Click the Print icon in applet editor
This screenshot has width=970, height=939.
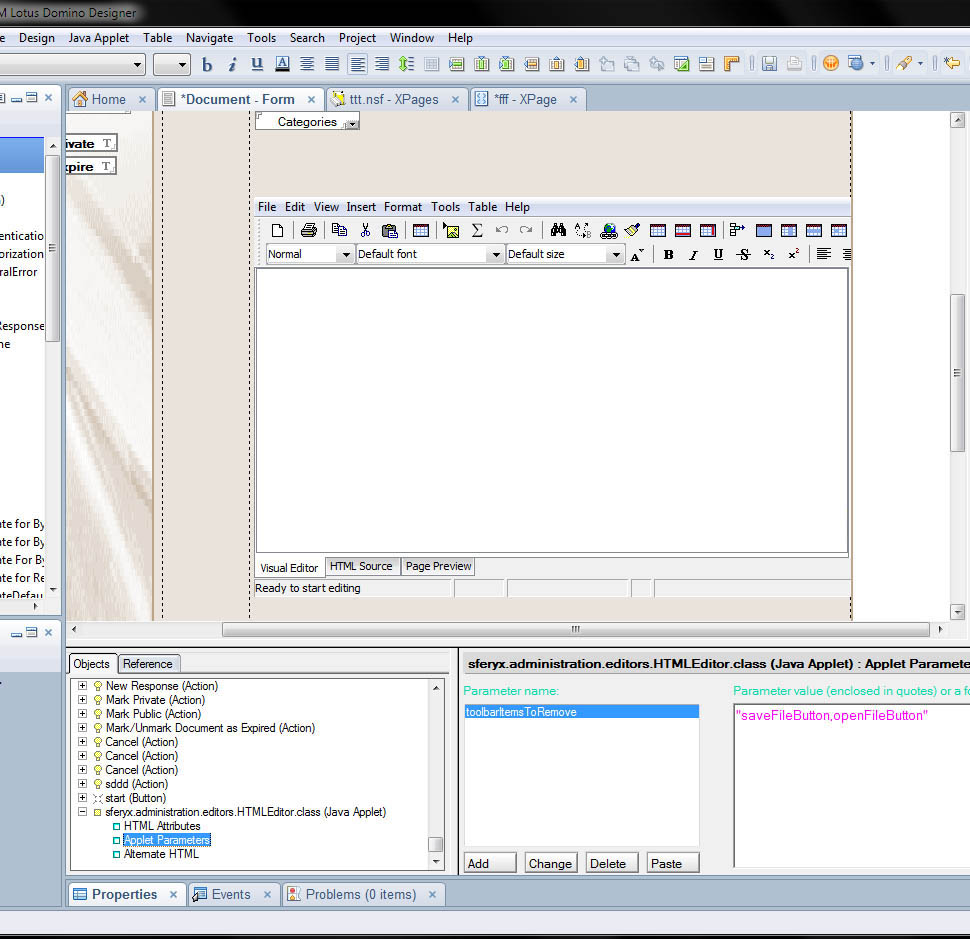click(309, 231)
